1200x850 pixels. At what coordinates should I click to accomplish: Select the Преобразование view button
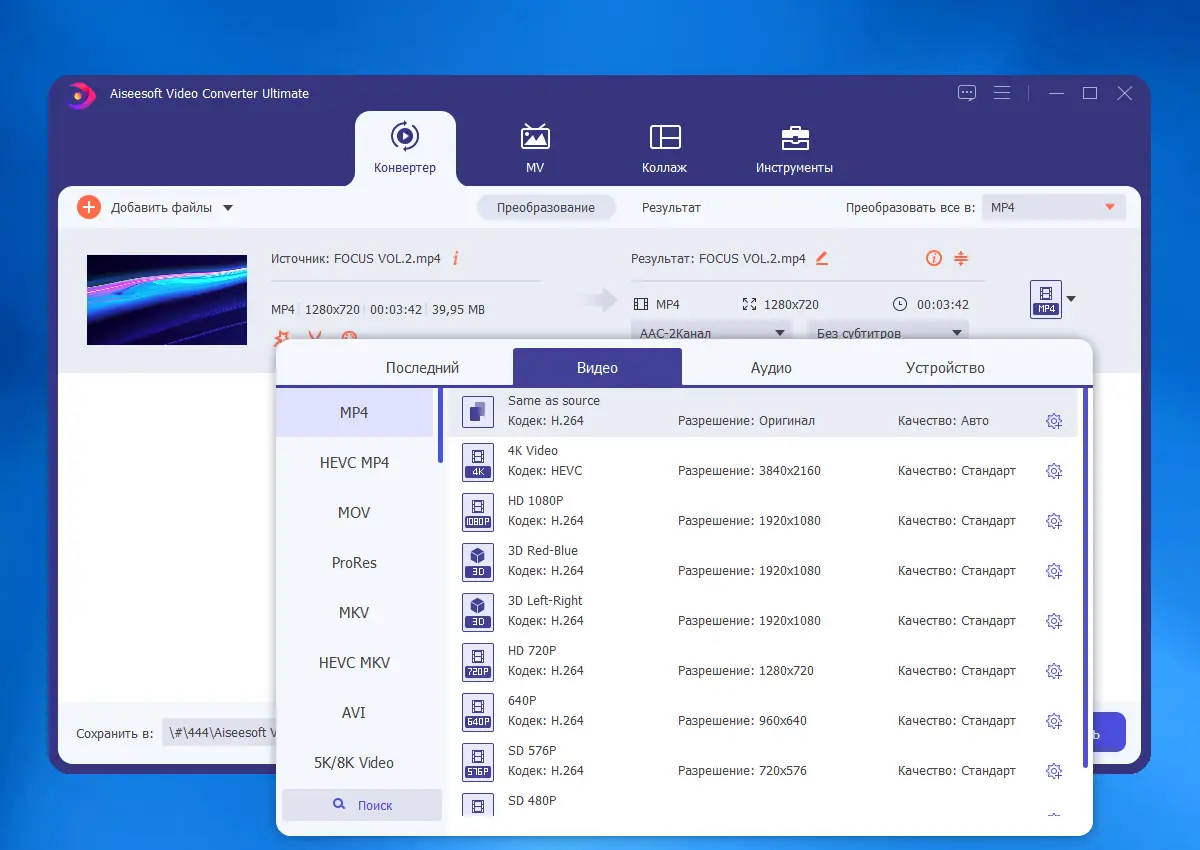pos(546,207)
